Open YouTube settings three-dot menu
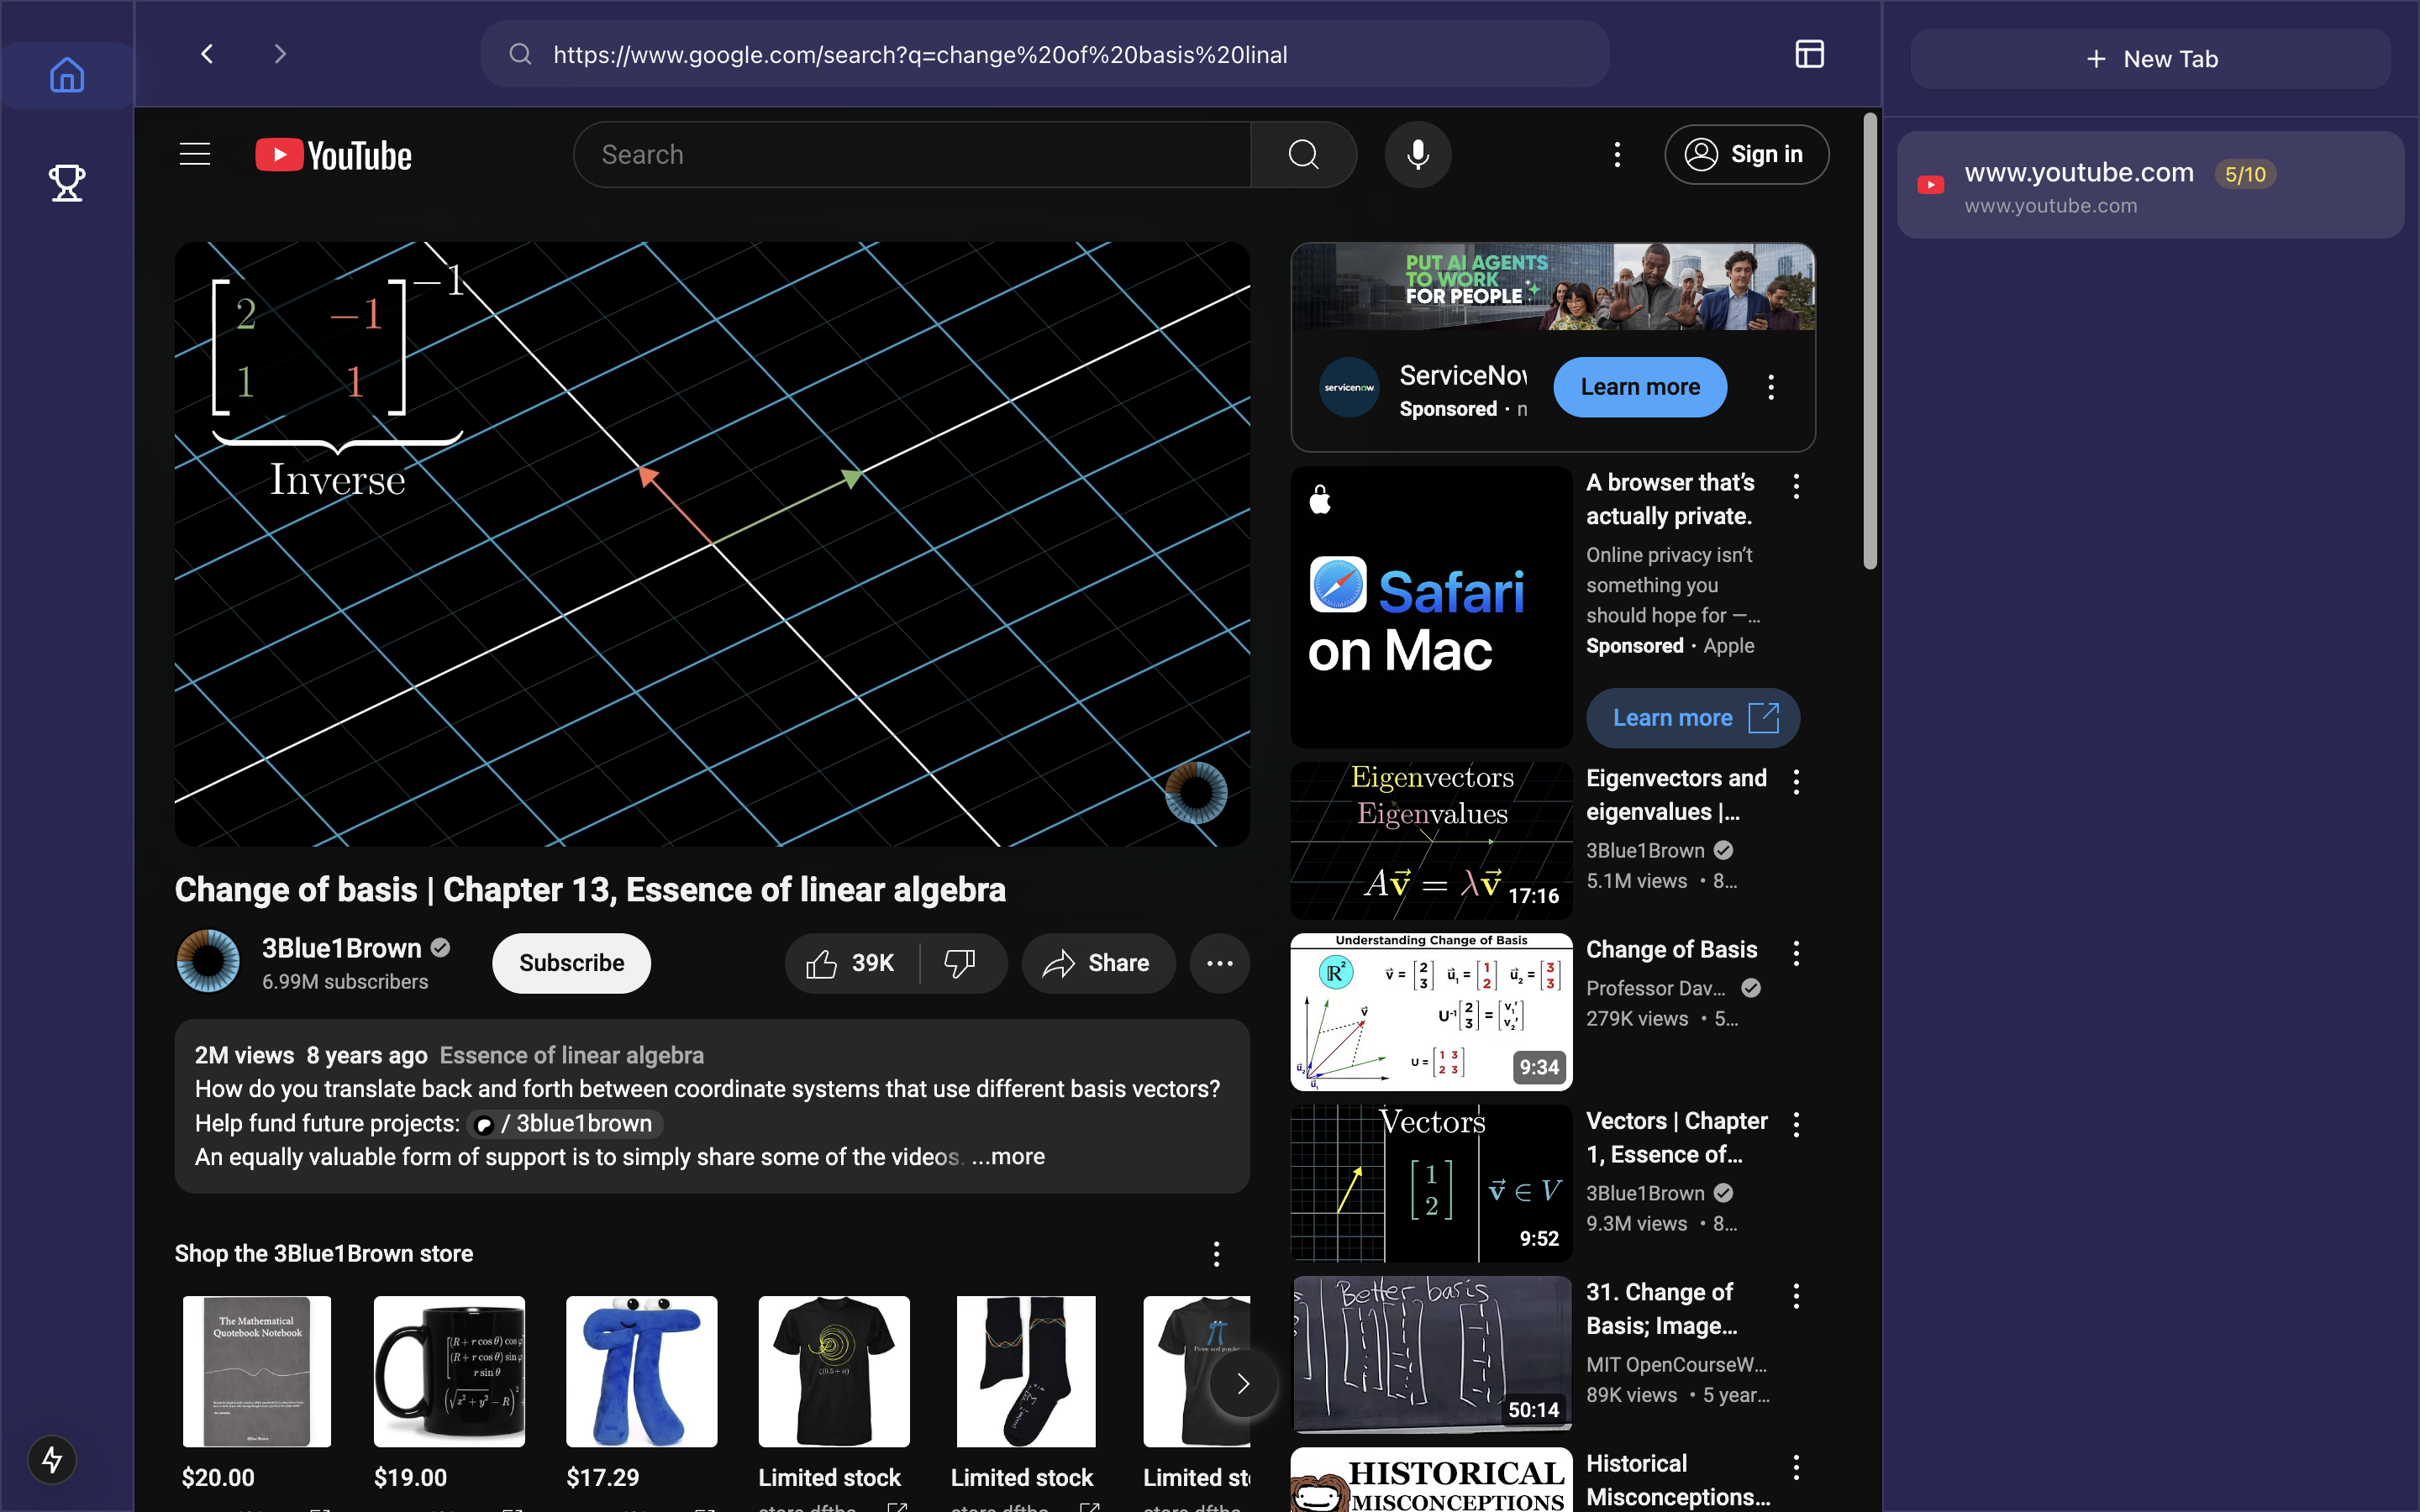This screenshot has height=1512, width=2420. pyautogui.click(x=1617, y=155)
